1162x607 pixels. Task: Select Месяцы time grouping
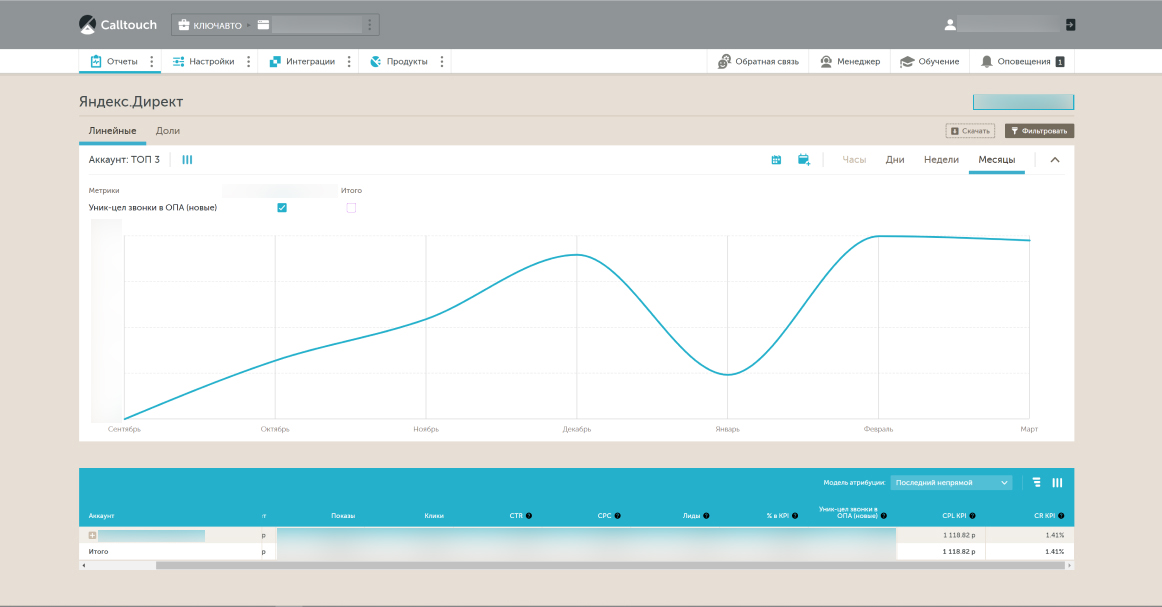(997, 159)
